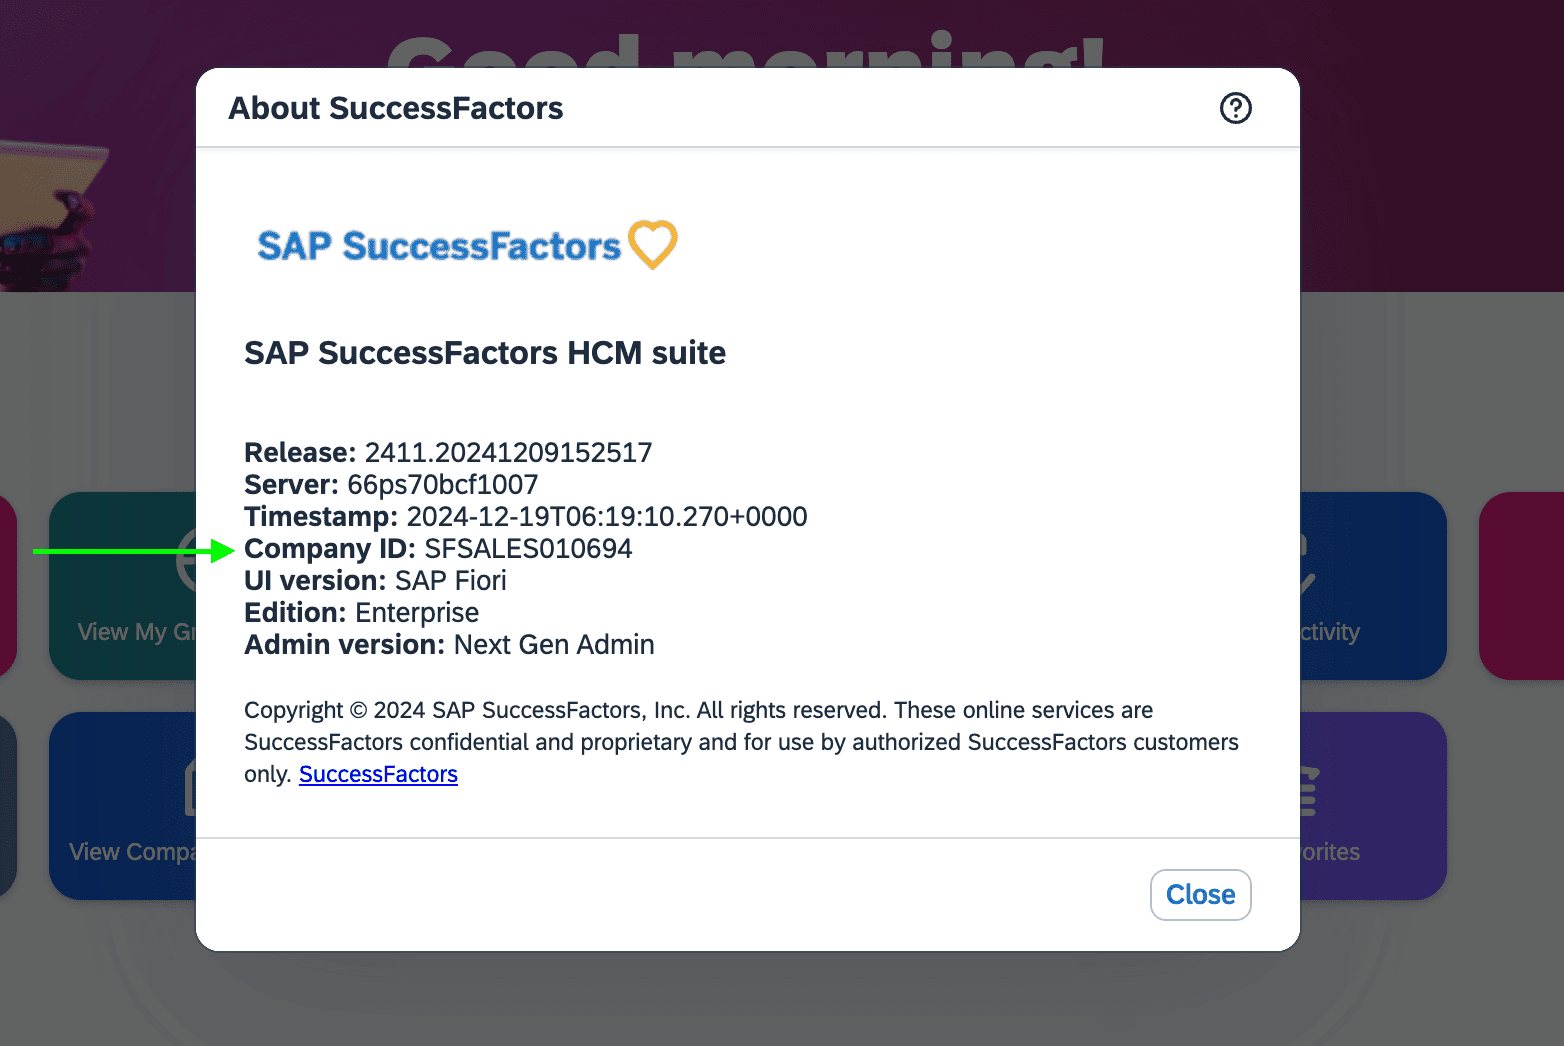Click the dimmed tile ending in 'ctivity'

(x=1373, y=586)
